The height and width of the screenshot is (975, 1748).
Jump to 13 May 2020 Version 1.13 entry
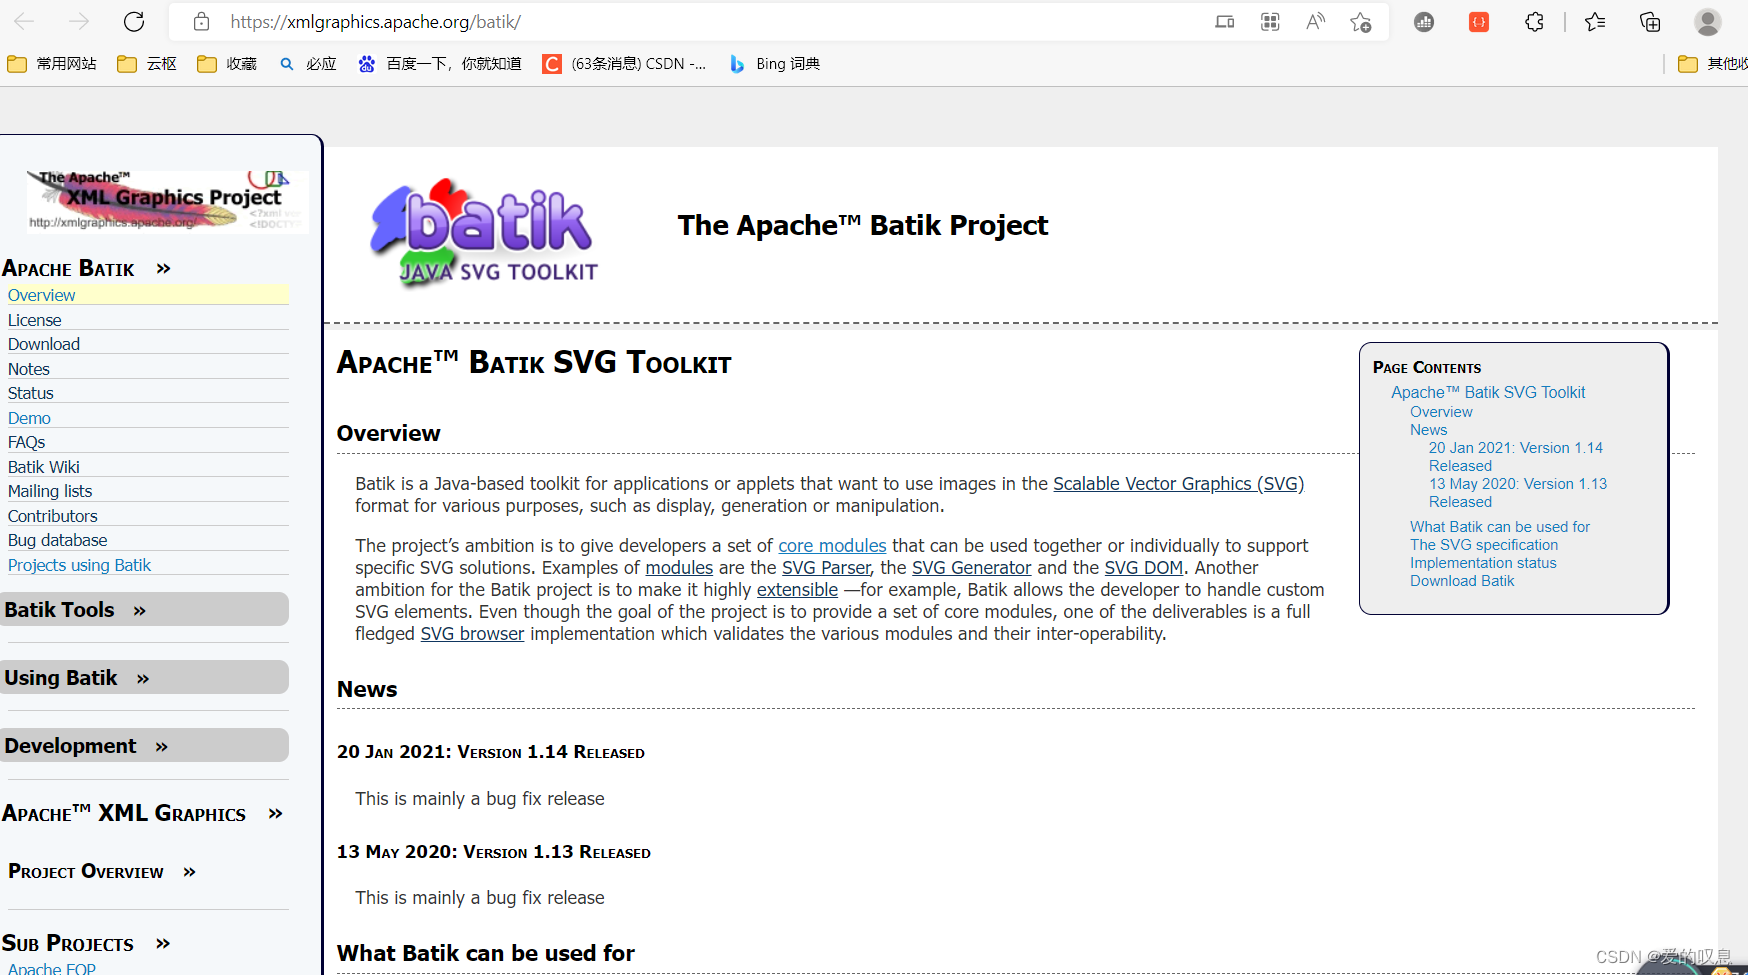point(1518,493)
